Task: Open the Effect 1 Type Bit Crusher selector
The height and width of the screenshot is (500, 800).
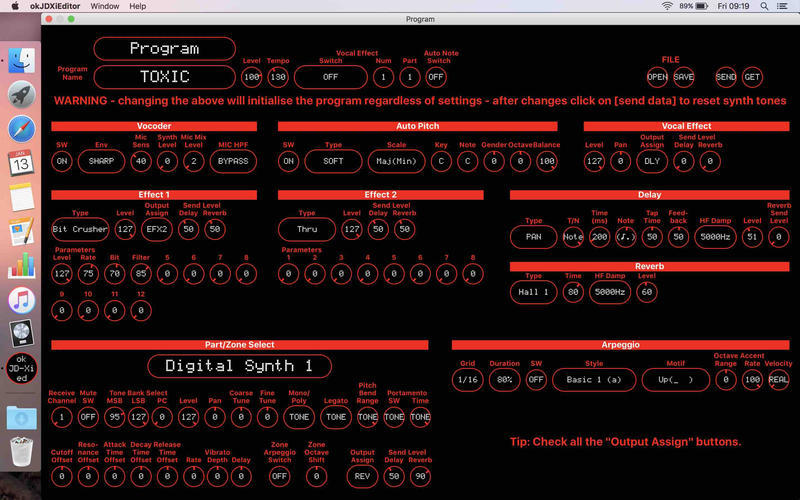Action: pyautogui.click(x=80, y=229)
